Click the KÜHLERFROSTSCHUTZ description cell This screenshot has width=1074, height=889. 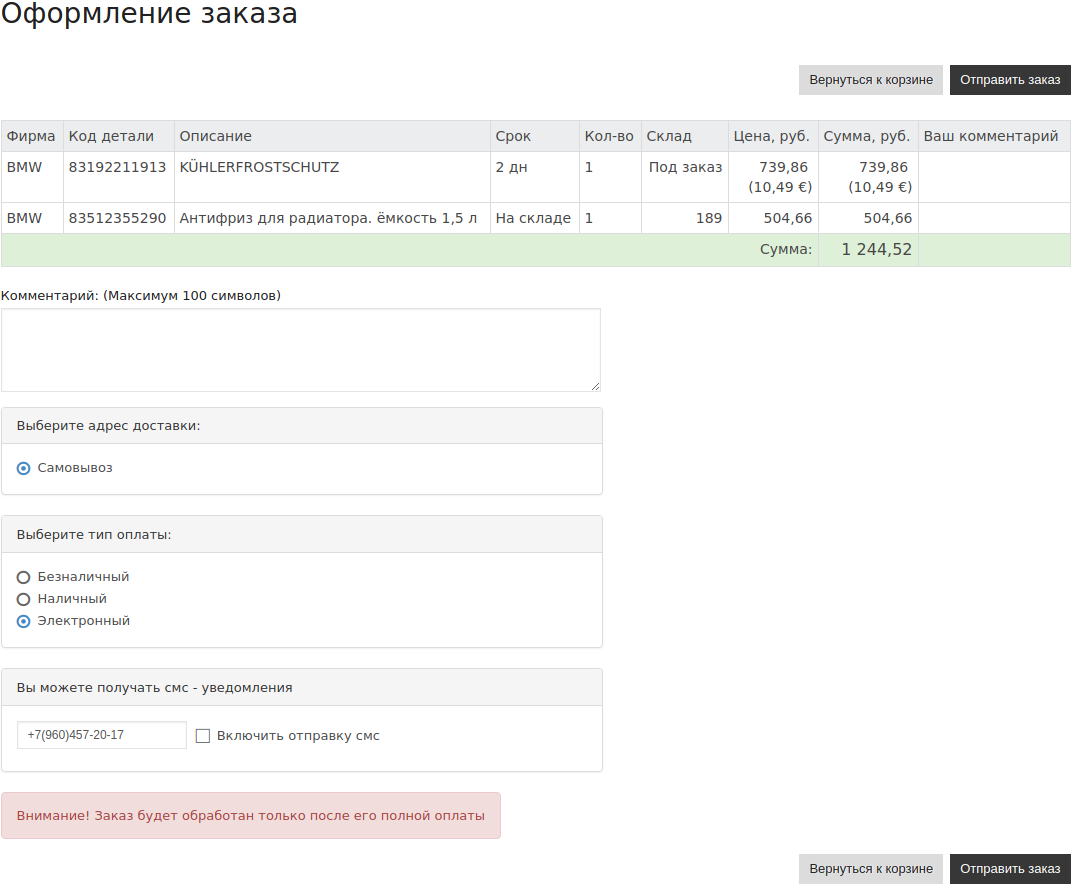pos(259,167)
